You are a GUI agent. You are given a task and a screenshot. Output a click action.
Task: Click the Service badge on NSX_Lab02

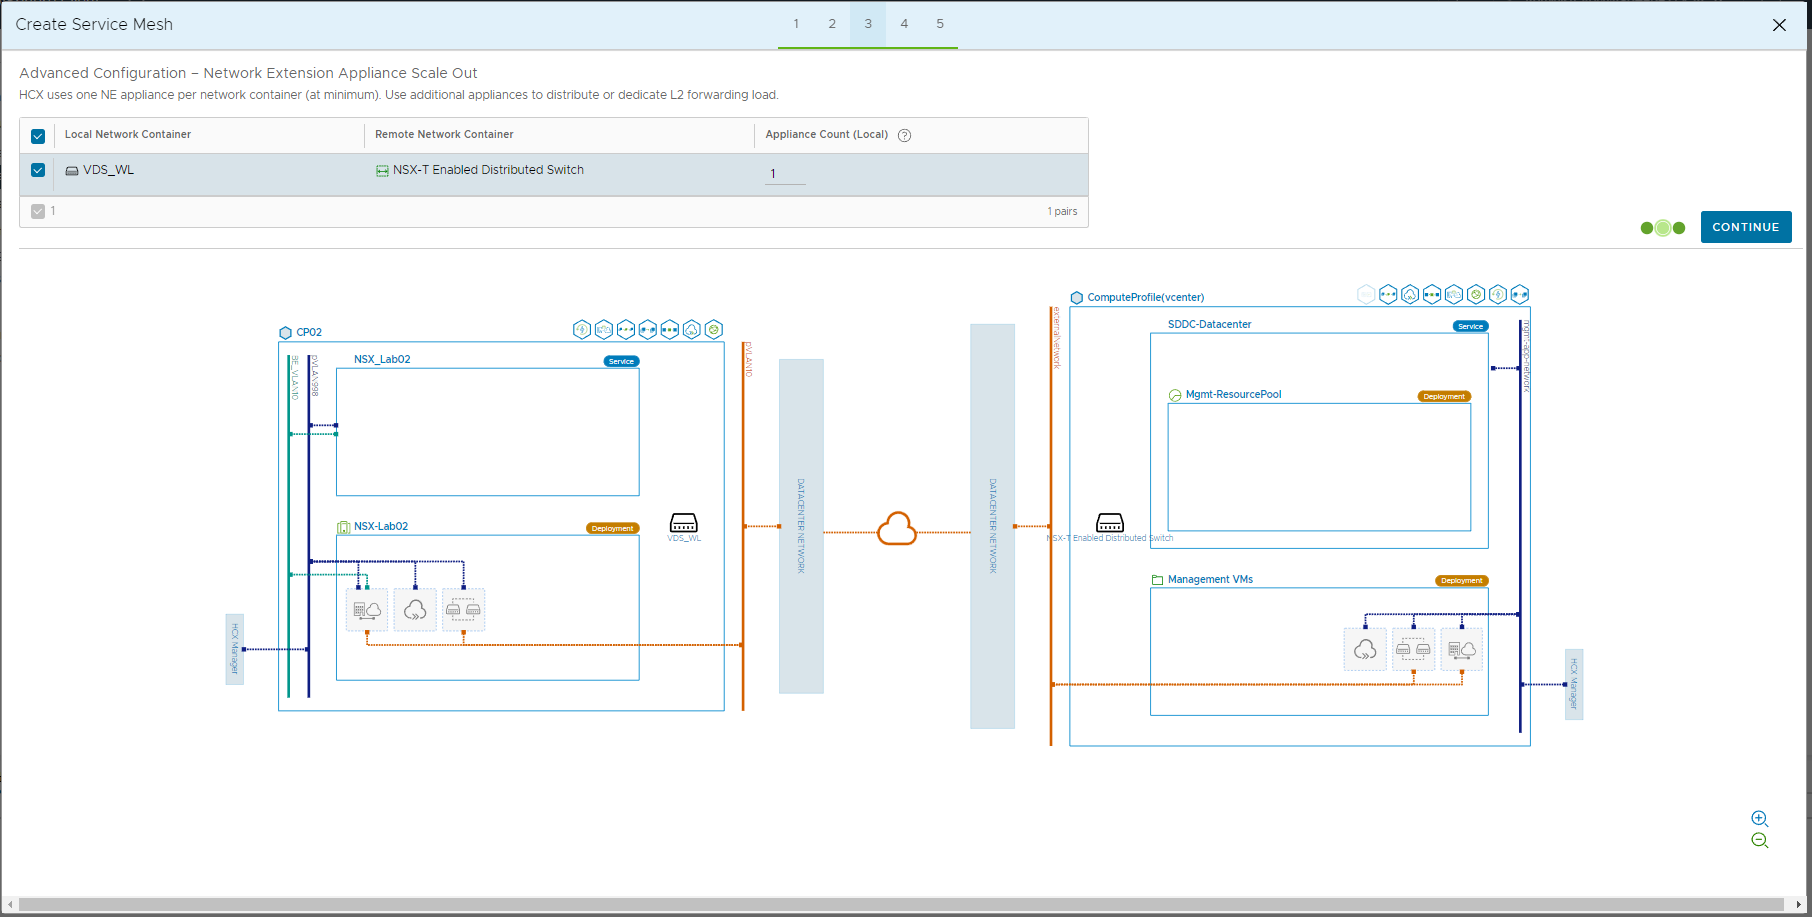(621, 362)
